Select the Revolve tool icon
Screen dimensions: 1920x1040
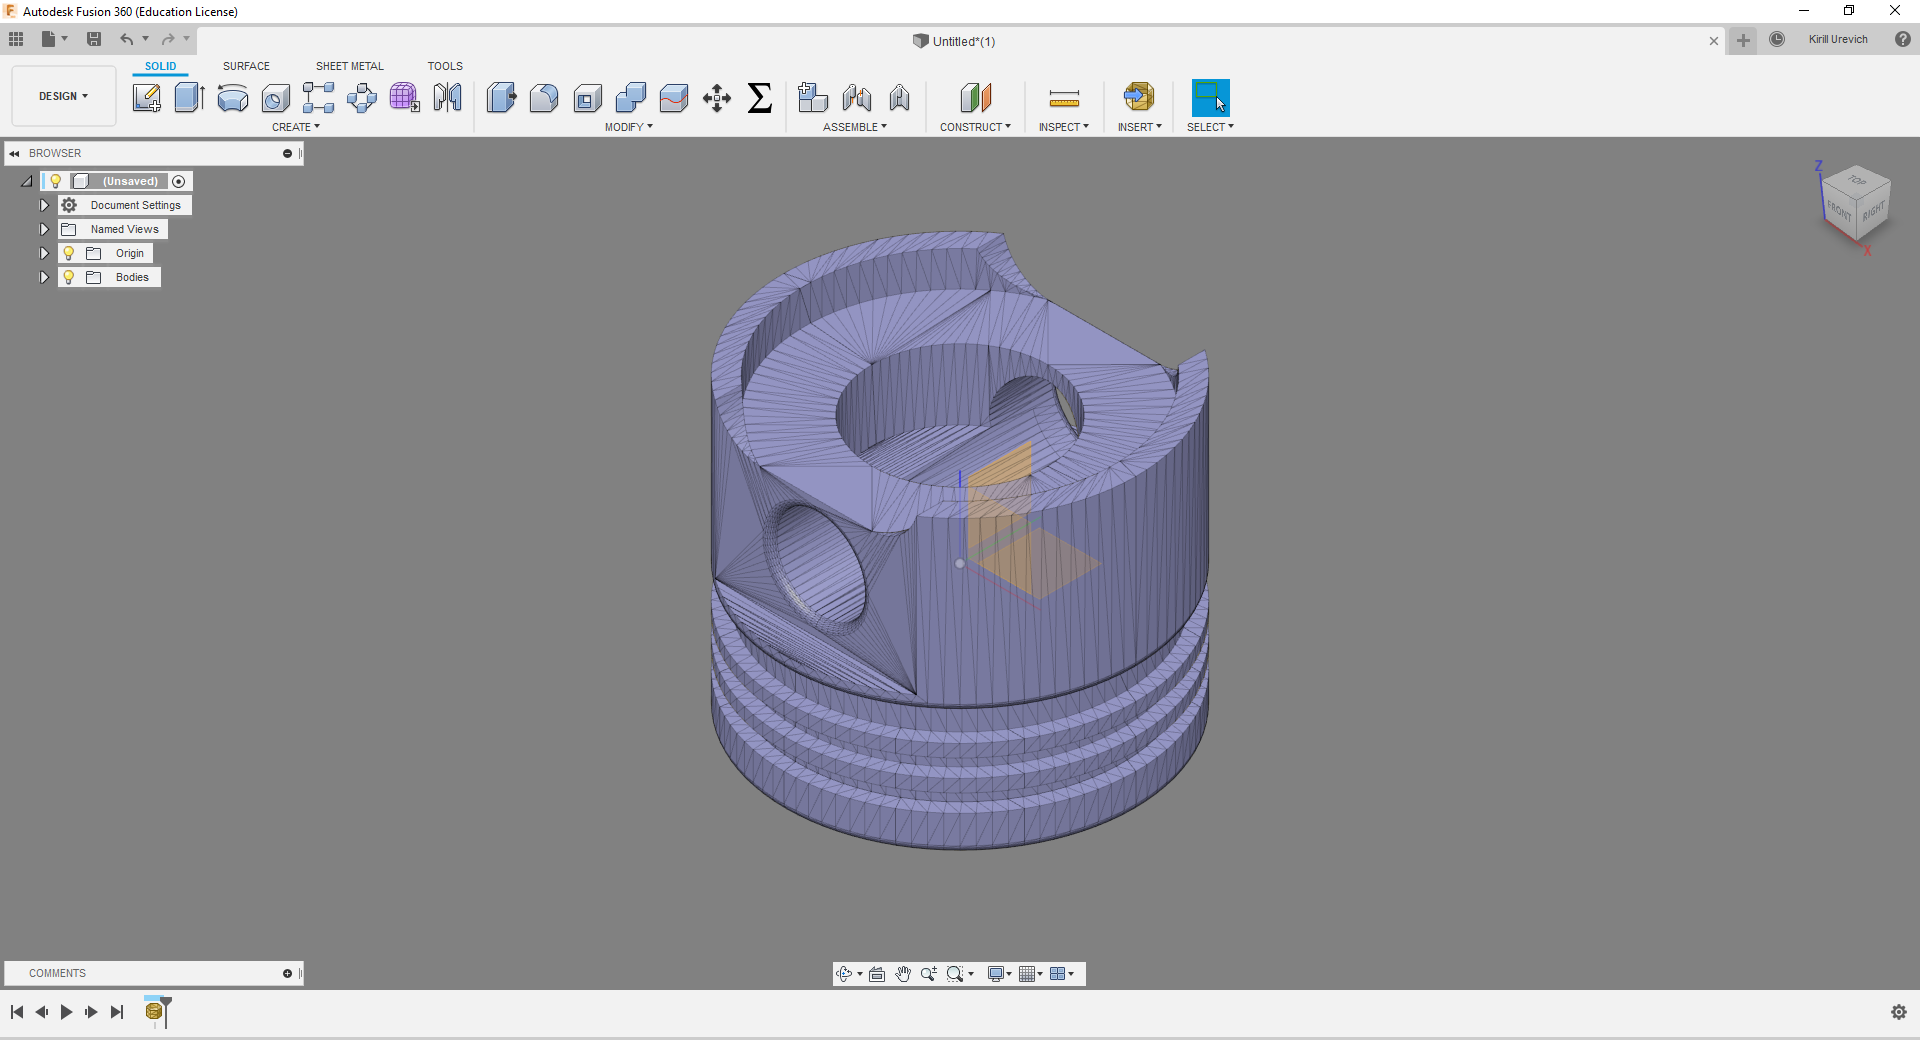point(232,97)
